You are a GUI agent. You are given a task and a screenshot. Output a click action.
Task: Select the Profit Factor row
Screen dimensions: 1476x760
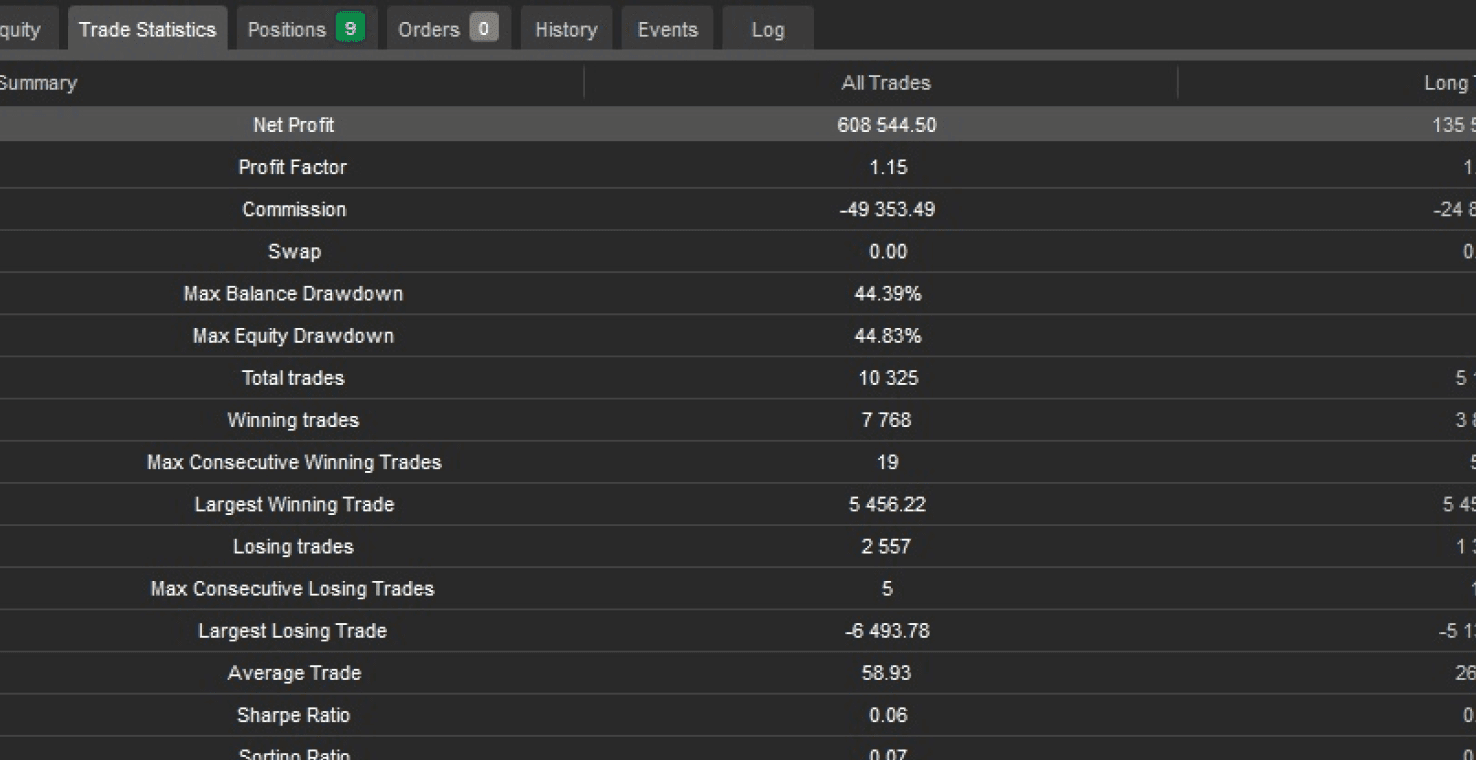pos(738,167)
